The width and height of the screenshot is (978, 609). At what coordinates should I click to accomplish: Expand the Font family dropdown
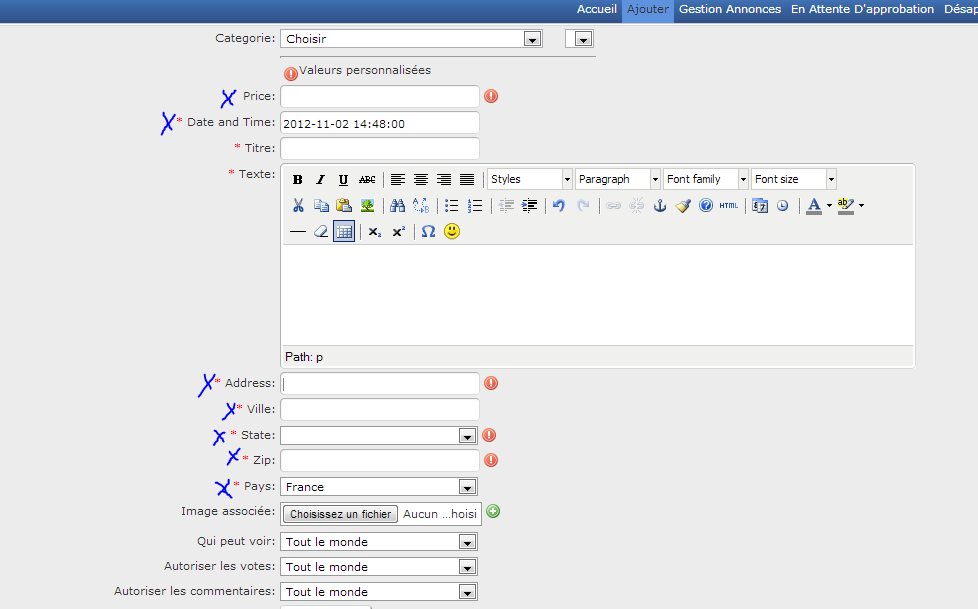pos(706,179)
